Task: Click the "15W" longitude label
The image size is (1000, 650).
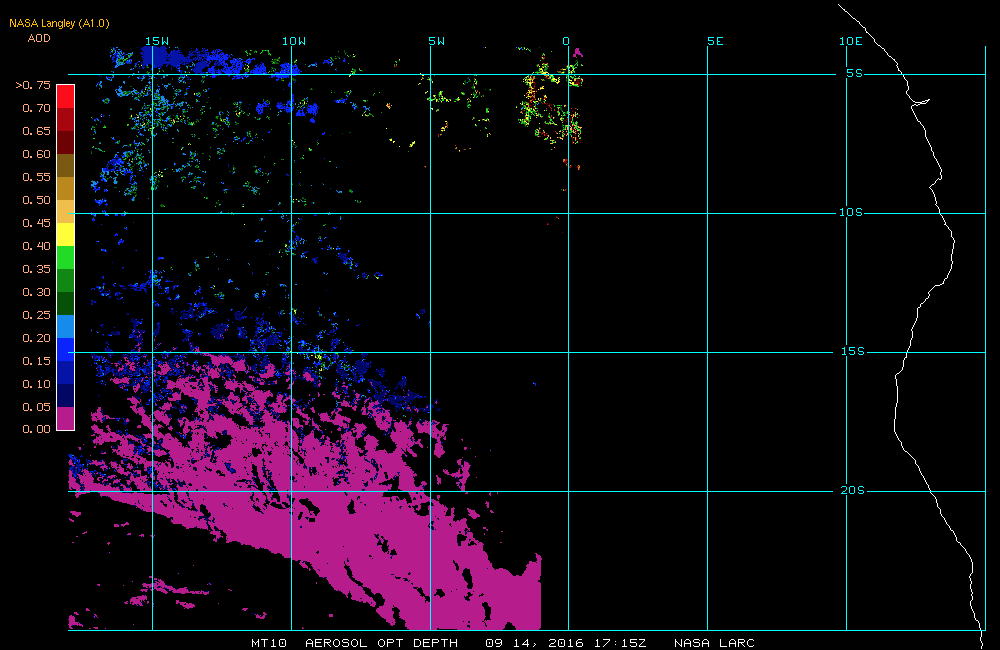Action: 157,41
